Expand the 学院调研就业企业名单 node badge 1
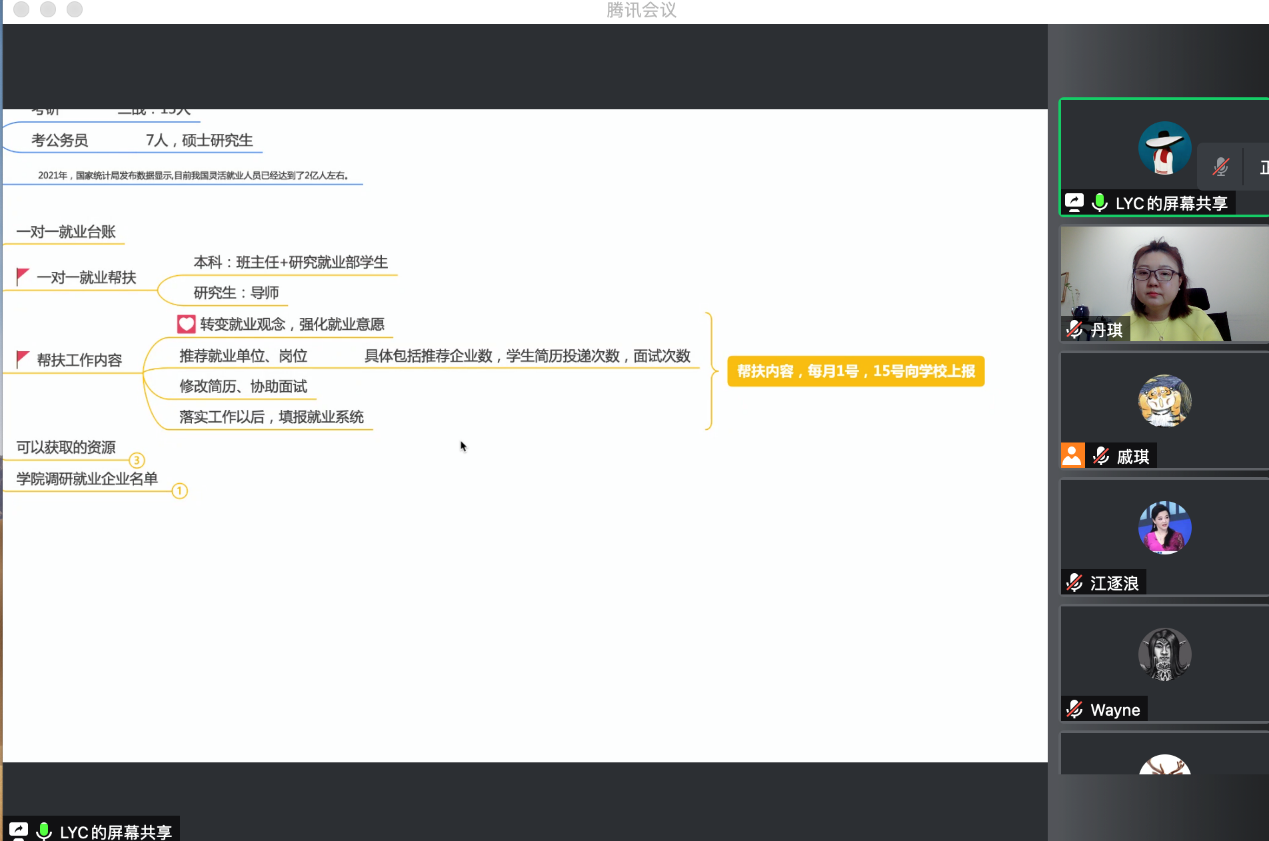Screen dimensions: 1269x841 pos(179,491)
